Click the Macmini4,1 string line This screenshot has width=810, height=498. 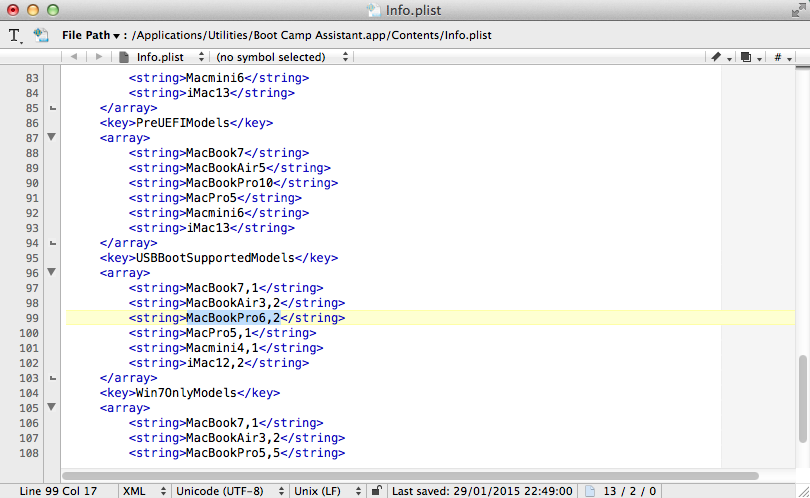[x=226, y=348]
